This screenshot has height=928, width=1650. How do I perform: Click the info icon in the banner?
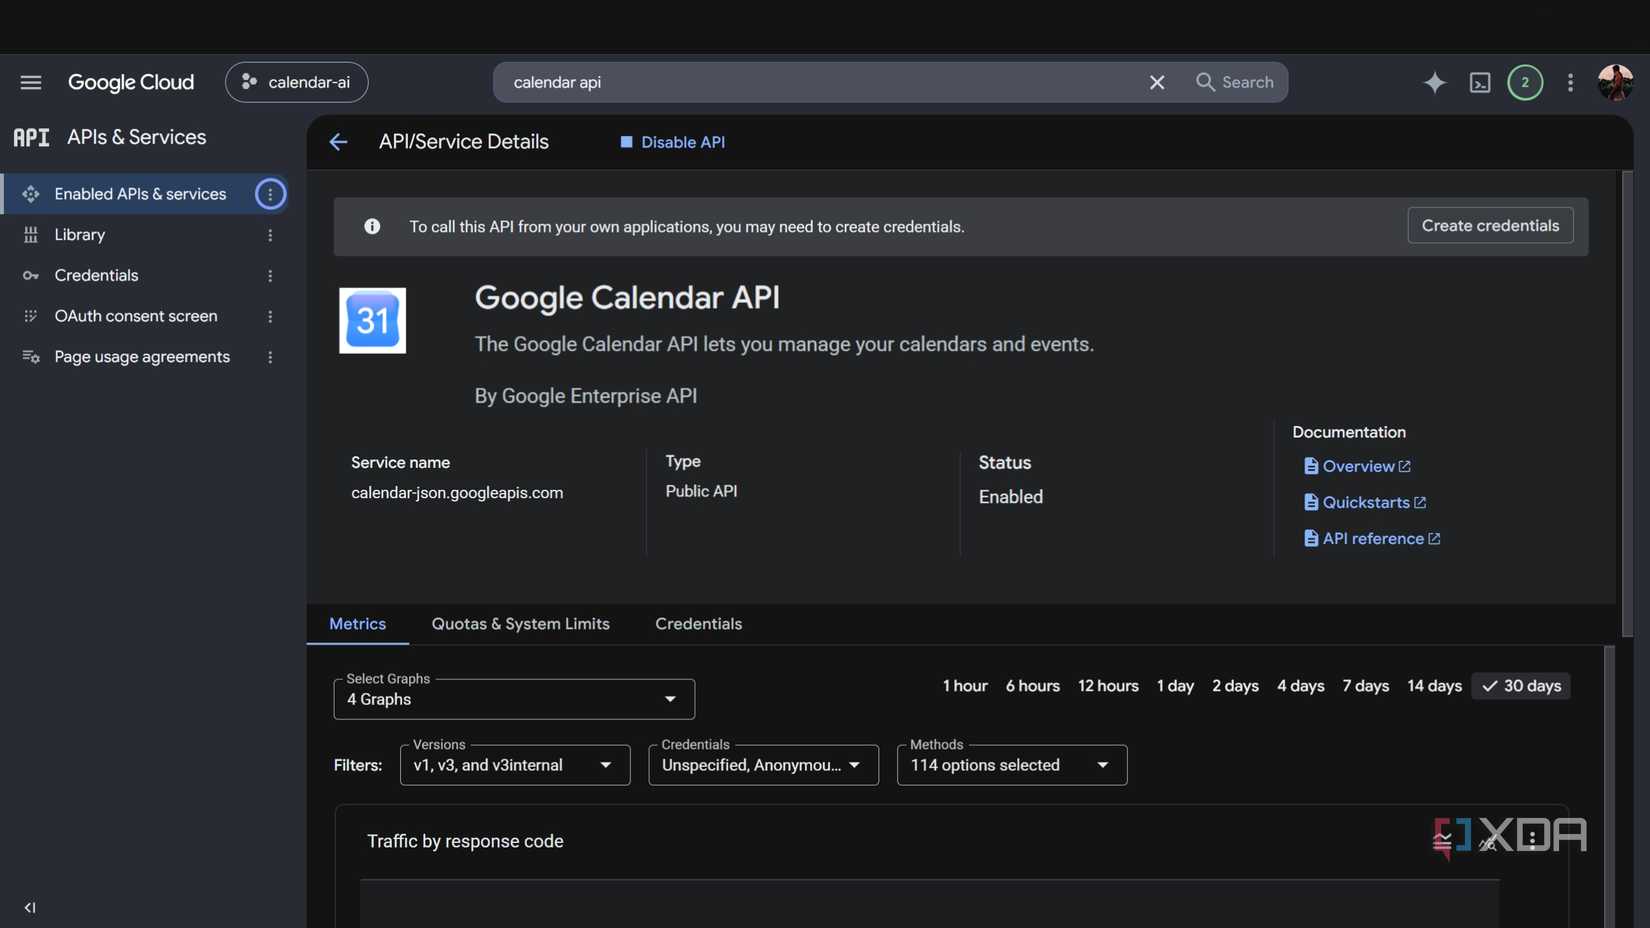coord(372,227)
